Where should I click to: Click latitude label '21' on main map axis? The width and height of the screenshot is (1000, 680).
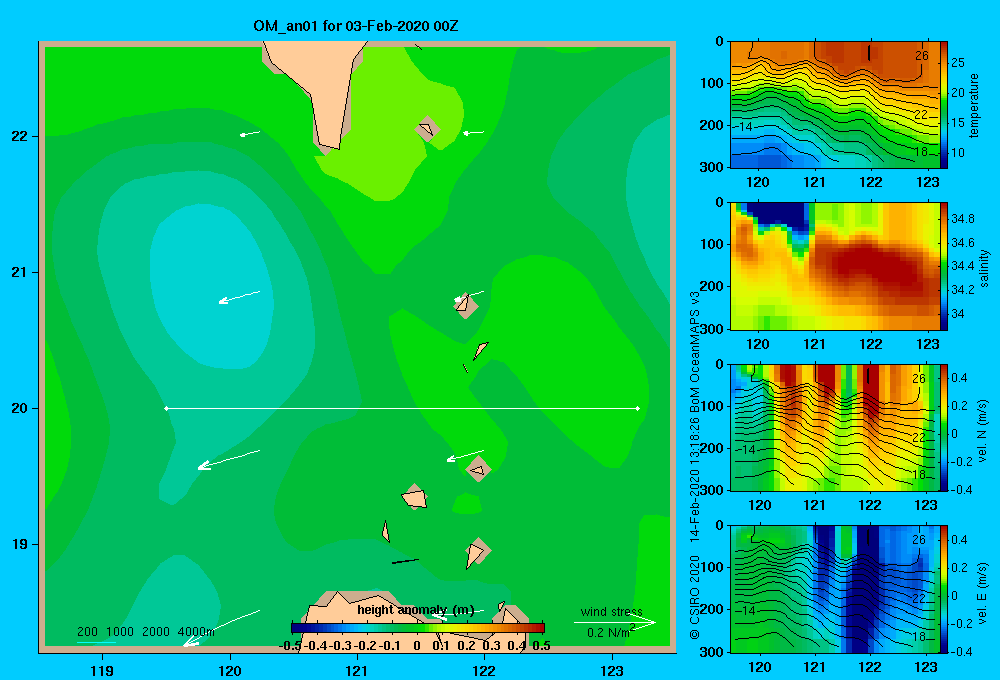(x=19, y=272)
